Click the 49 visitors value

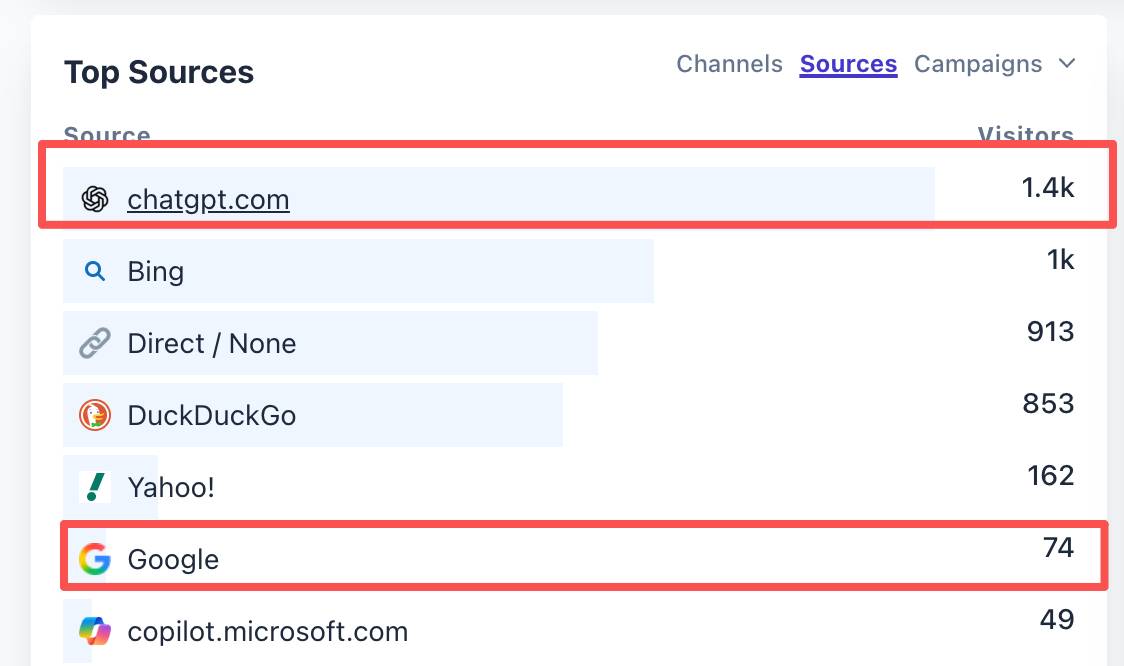pyautogui.click(x=1057, y=619)
